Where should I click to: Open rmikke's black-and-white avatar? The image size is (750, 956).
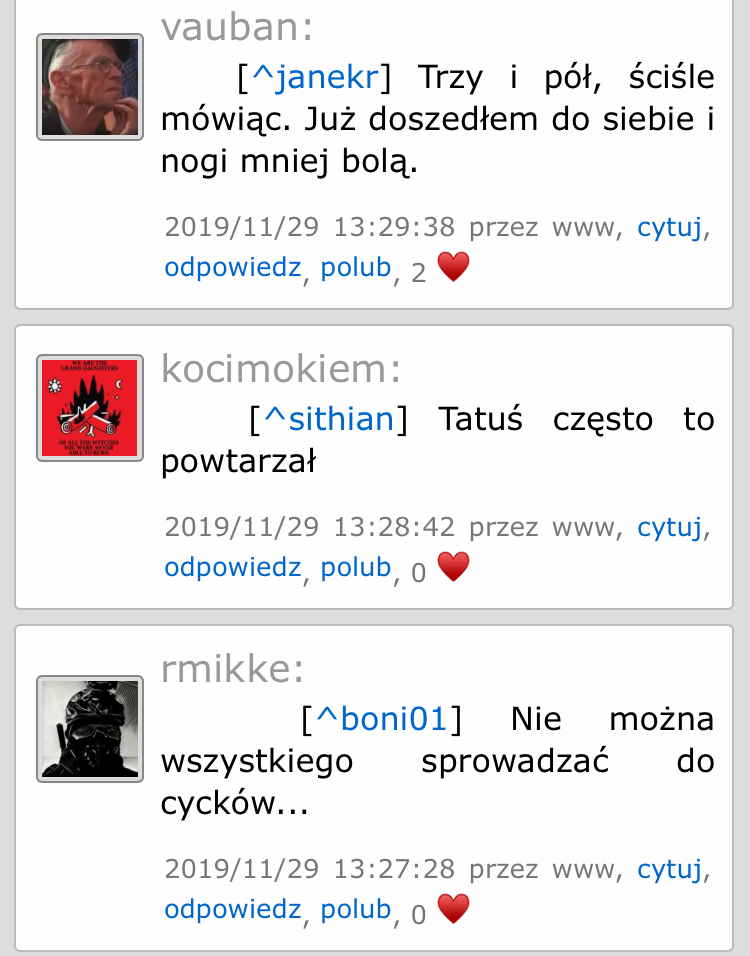[90, 729]
